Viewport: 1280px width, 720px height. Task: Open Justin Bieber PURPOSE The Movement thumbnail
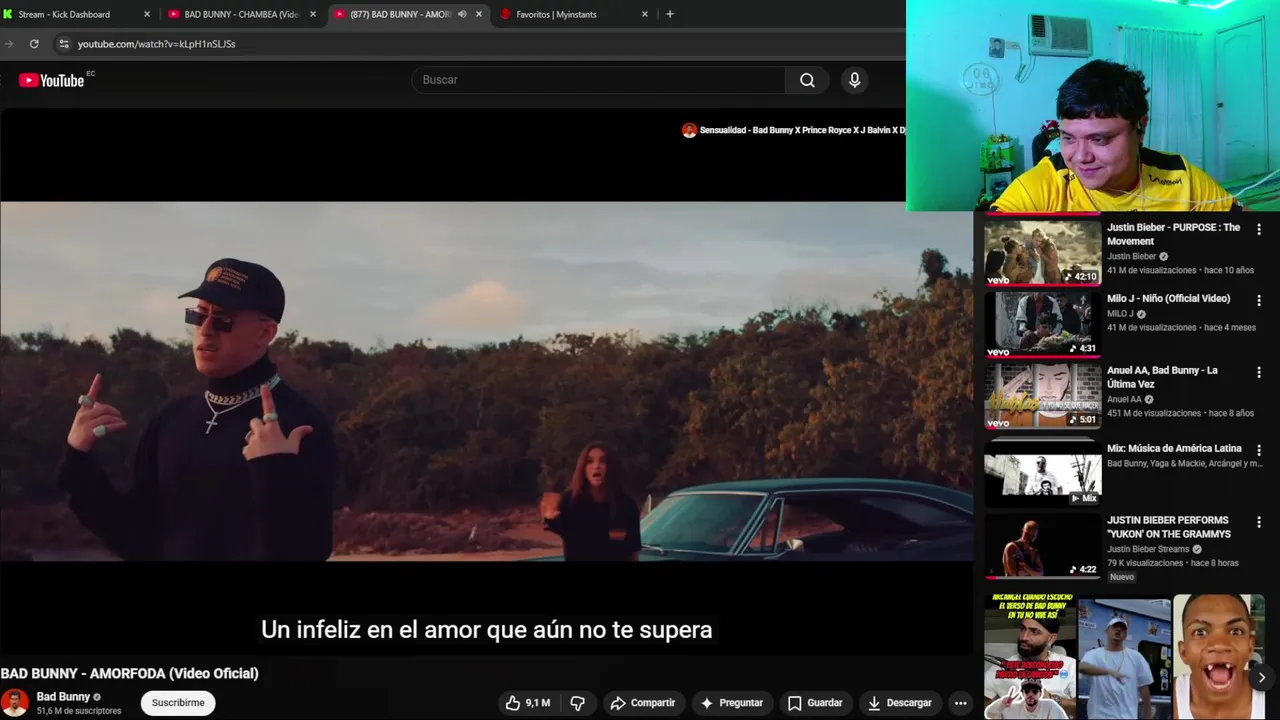click(1042, 252)
